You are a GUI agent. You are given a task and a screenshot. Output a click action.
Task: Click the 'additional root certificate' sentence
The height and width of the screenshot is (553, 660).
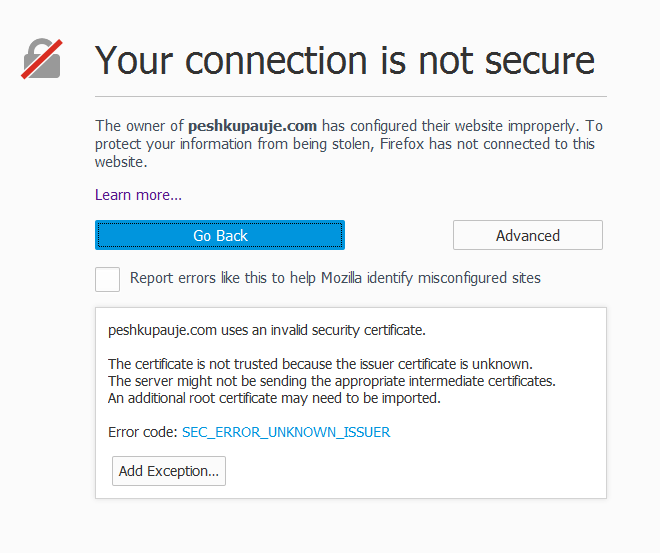274,398
